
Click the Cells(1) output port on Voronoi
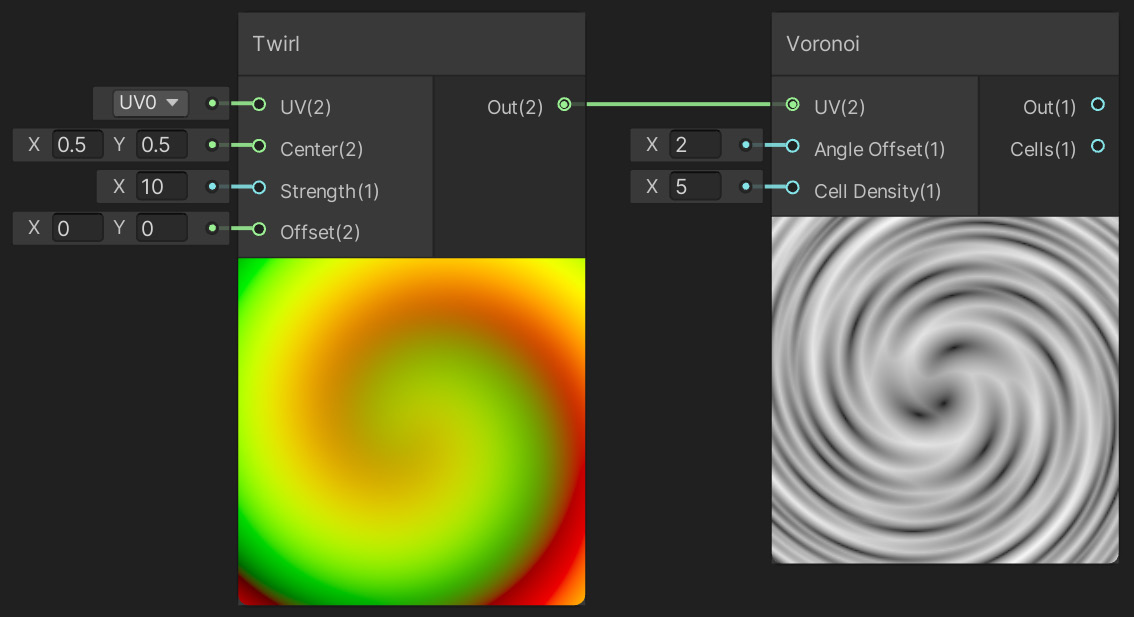pyautogui.click(x=1099, y=147)
